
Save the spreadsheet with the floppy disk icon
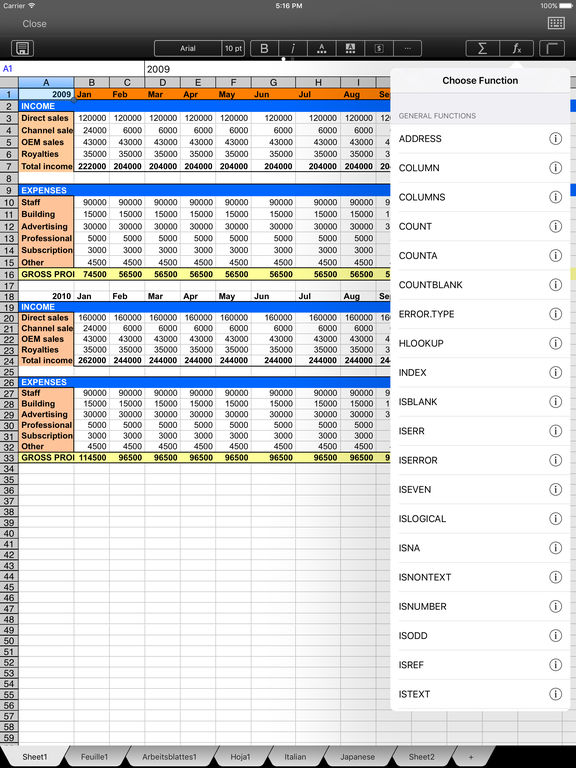(x=23, y=48)
